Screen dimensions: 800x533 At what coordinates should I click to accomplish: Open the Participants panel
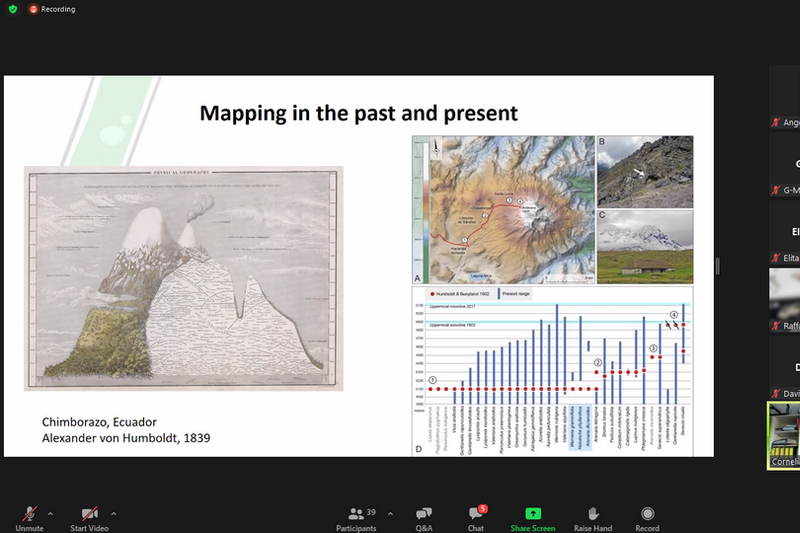(356, 518)
